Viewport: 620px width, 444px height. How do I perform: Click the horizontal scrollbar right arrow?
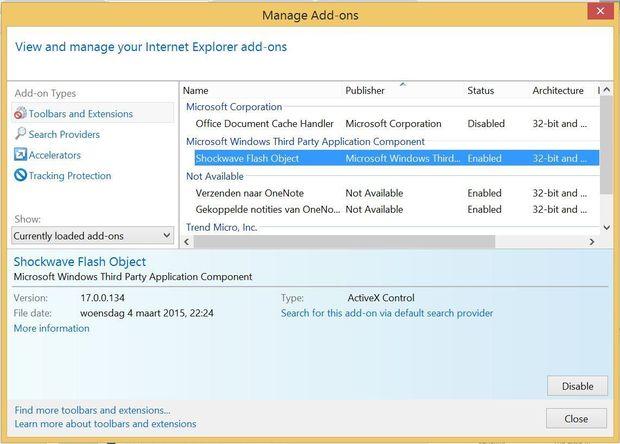point(592,242)
